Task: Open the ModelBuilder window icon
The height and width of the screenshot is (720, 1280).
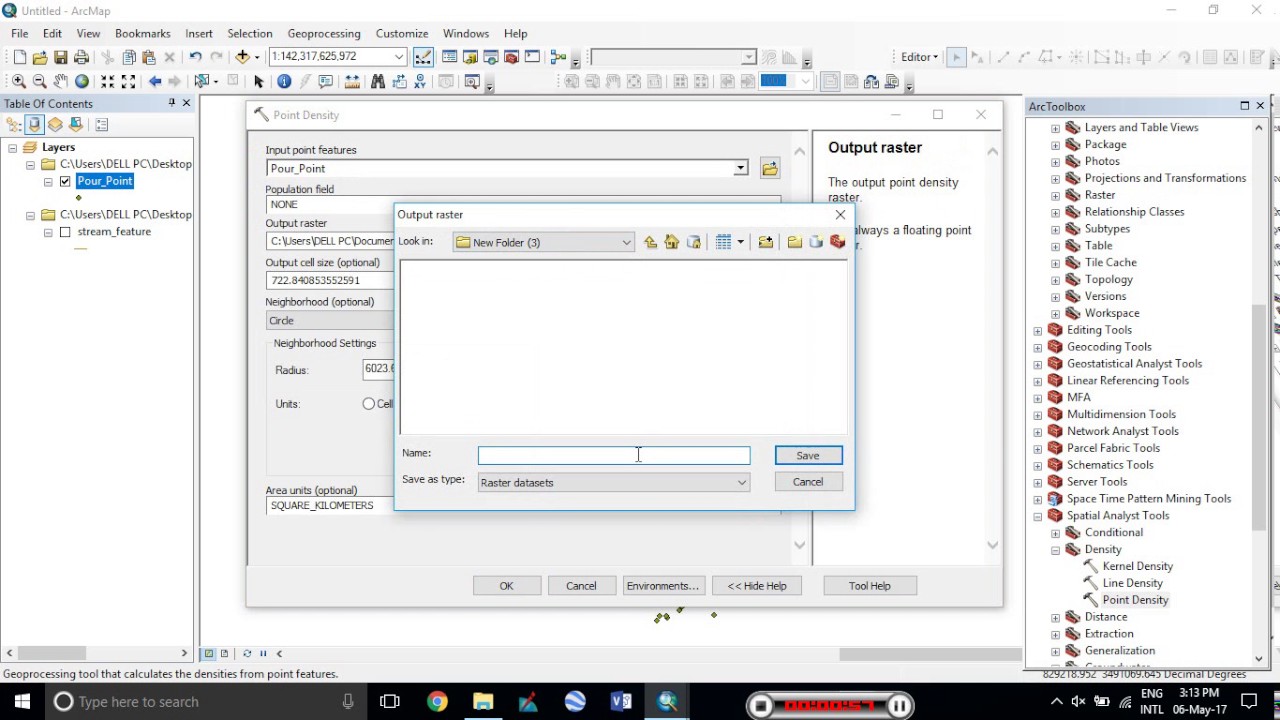Action: coord(559,57)
